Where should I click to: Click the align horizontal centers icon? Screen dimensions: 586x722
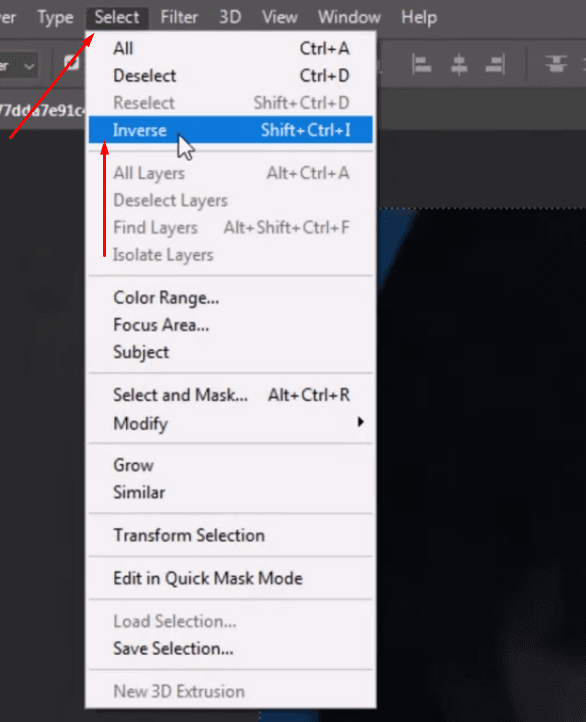point(458,64)
